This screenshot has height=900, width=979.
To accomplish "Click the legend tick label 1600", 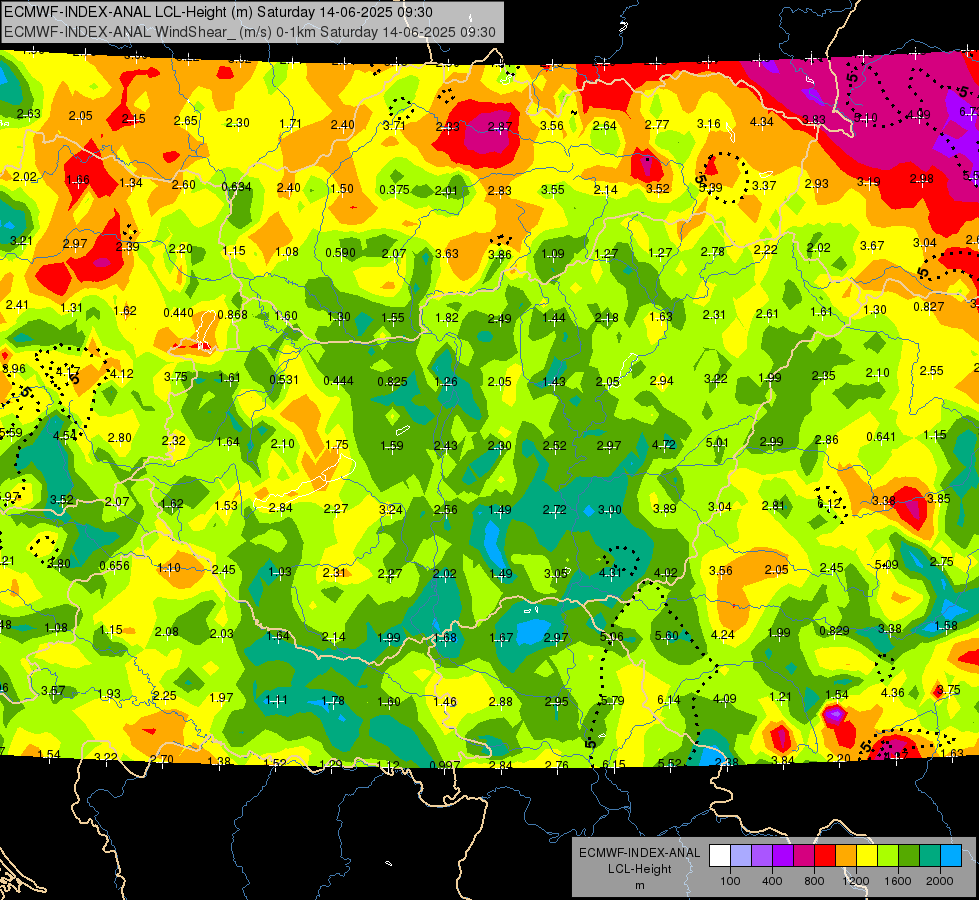I will tap(898, 881).
